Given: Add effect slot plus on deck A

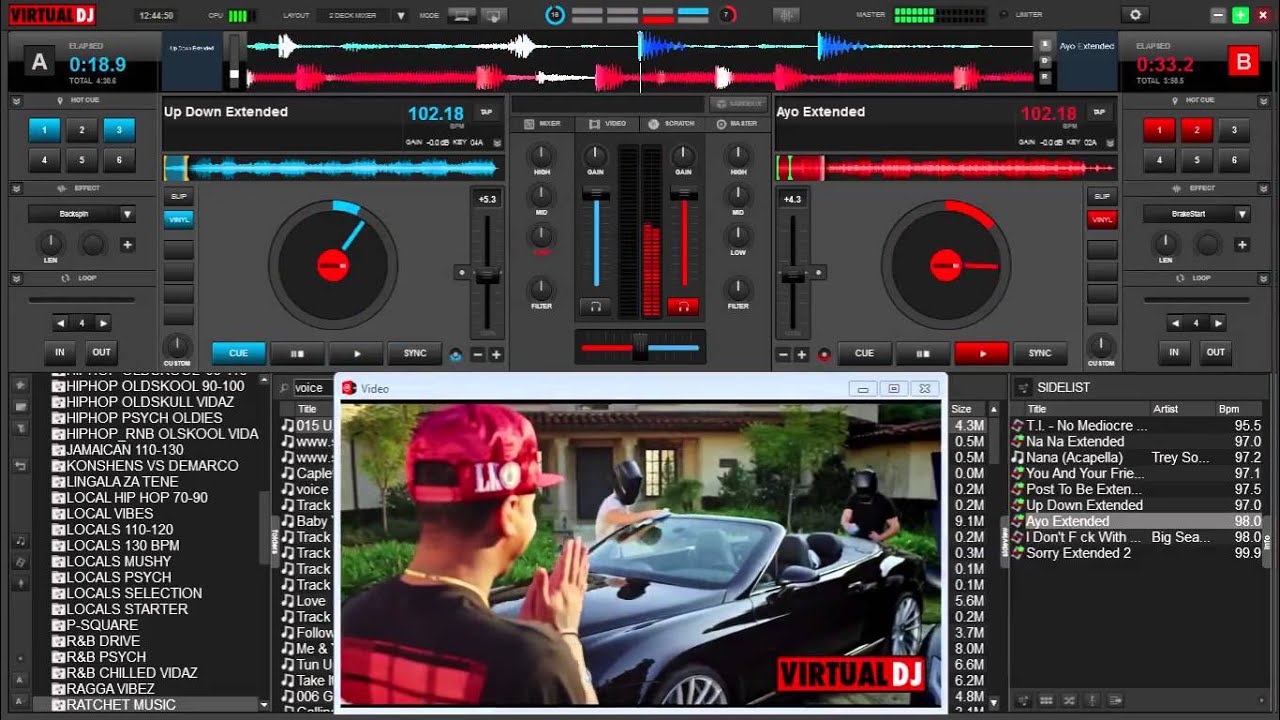Looking at the screenshot, I should click(127, 245).
